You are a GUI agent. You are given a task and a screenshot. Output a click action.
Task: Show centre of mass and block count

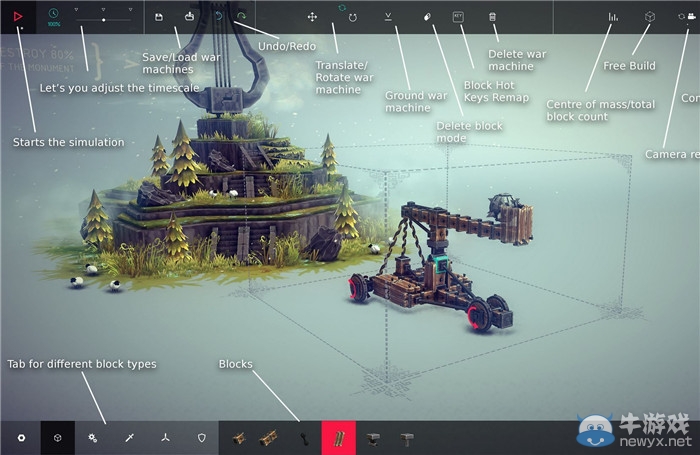point(613,17)
